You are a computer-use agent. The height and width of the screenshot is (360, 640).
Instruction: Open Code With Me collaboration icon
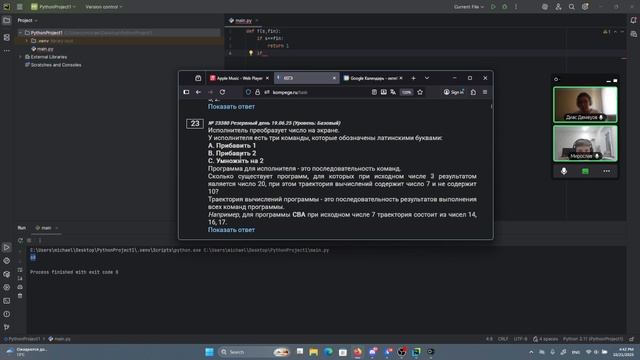558,7
